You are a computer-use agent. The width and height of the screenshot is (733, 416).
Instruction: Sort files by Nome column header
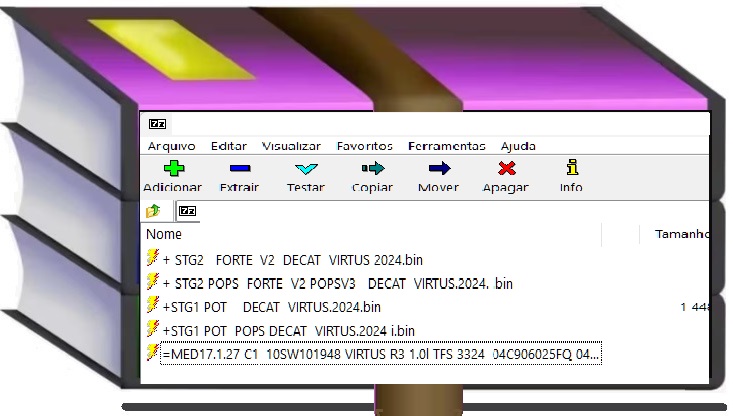pyautogui.click(x=164, y=234)
